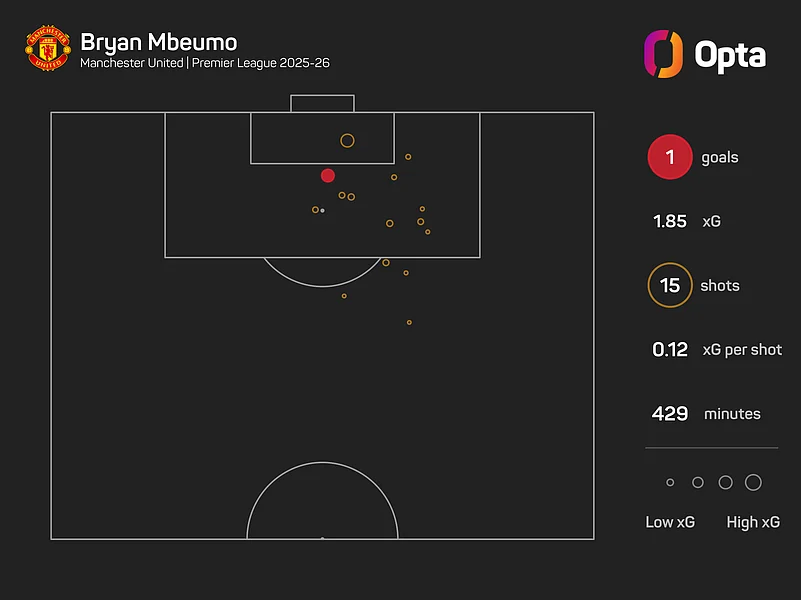The image size is (801, 600).
Task: Click the shot marker on penalty arc edge
Action: [386, 262]
